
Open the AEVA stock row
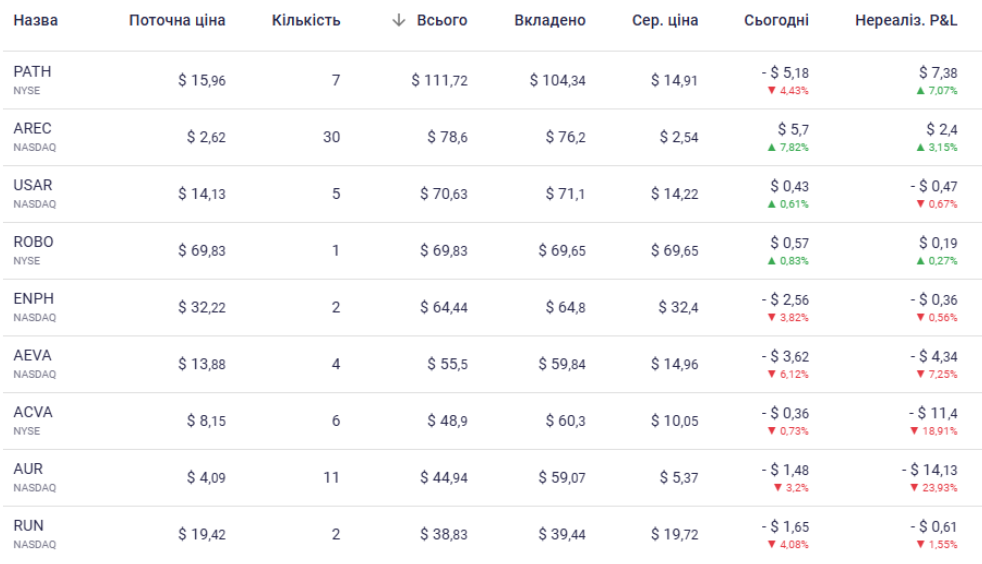[32, 355]
